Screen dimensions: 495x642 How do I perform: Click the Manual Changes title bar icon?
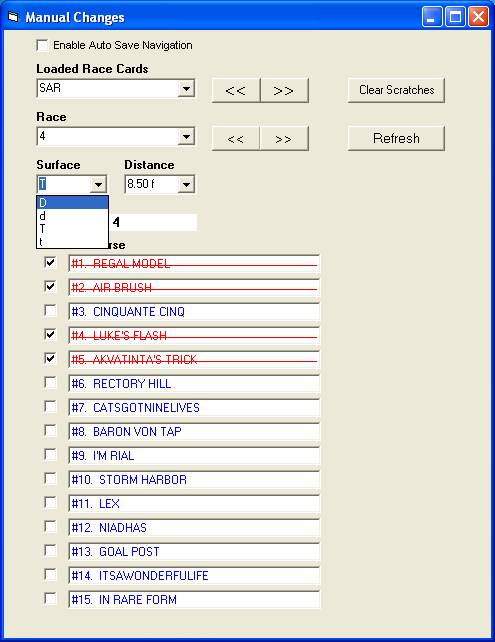13,17
